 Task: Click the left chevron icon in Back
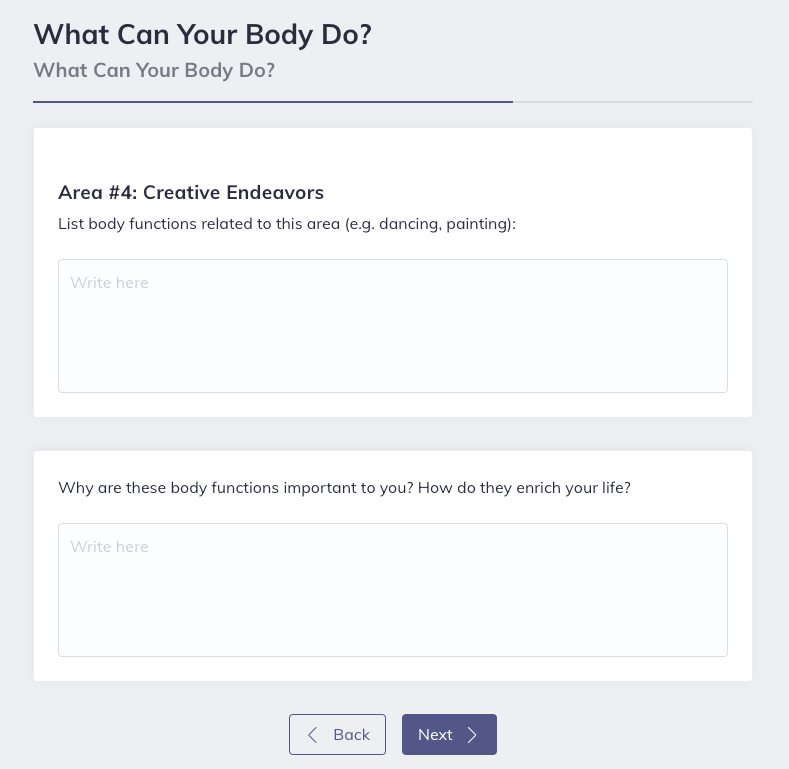313,735
